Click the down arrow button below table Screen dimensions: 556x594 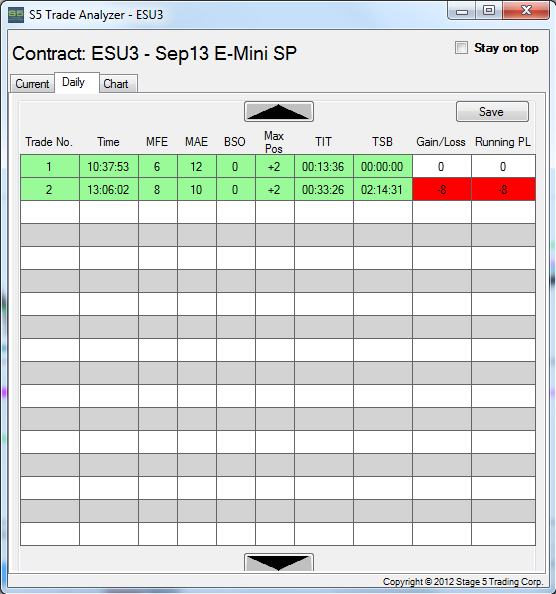pos(279,562)
